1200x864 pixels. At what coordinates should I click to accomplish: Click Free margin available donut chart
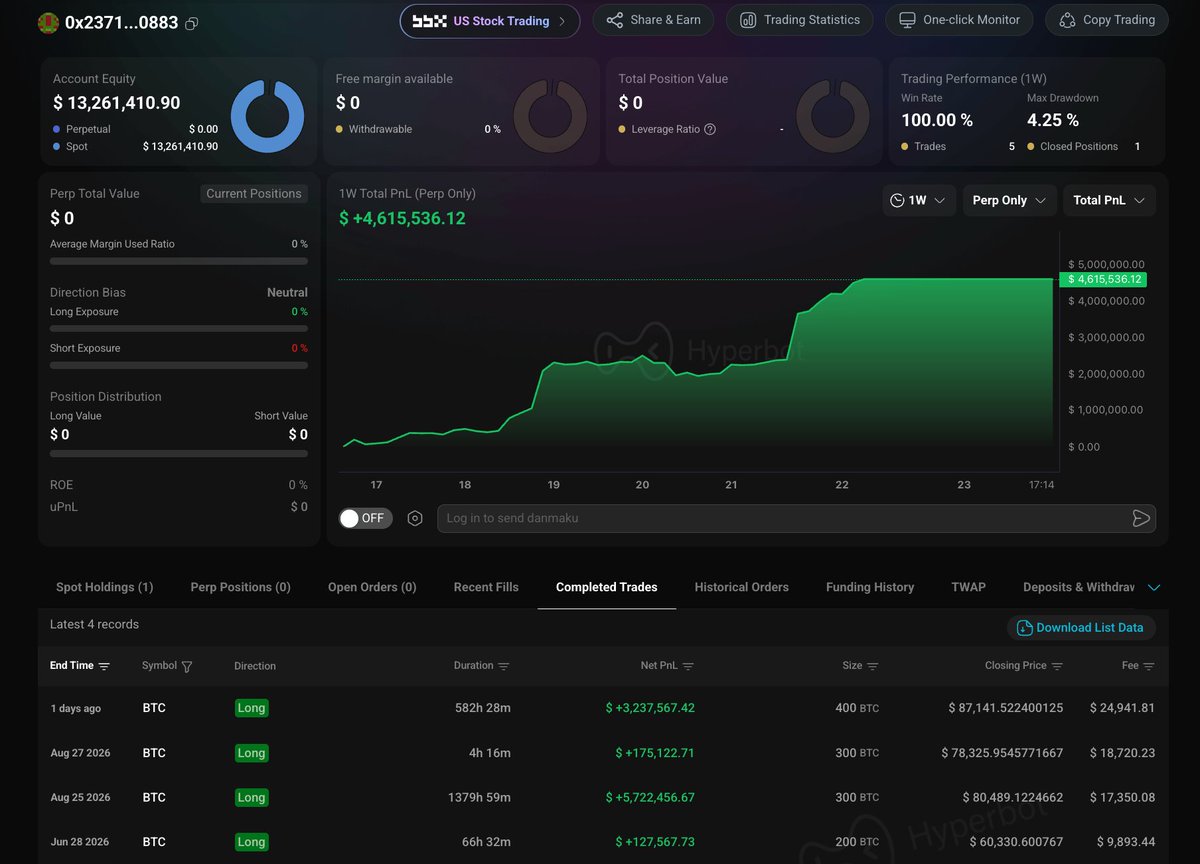tap(550, 115)
